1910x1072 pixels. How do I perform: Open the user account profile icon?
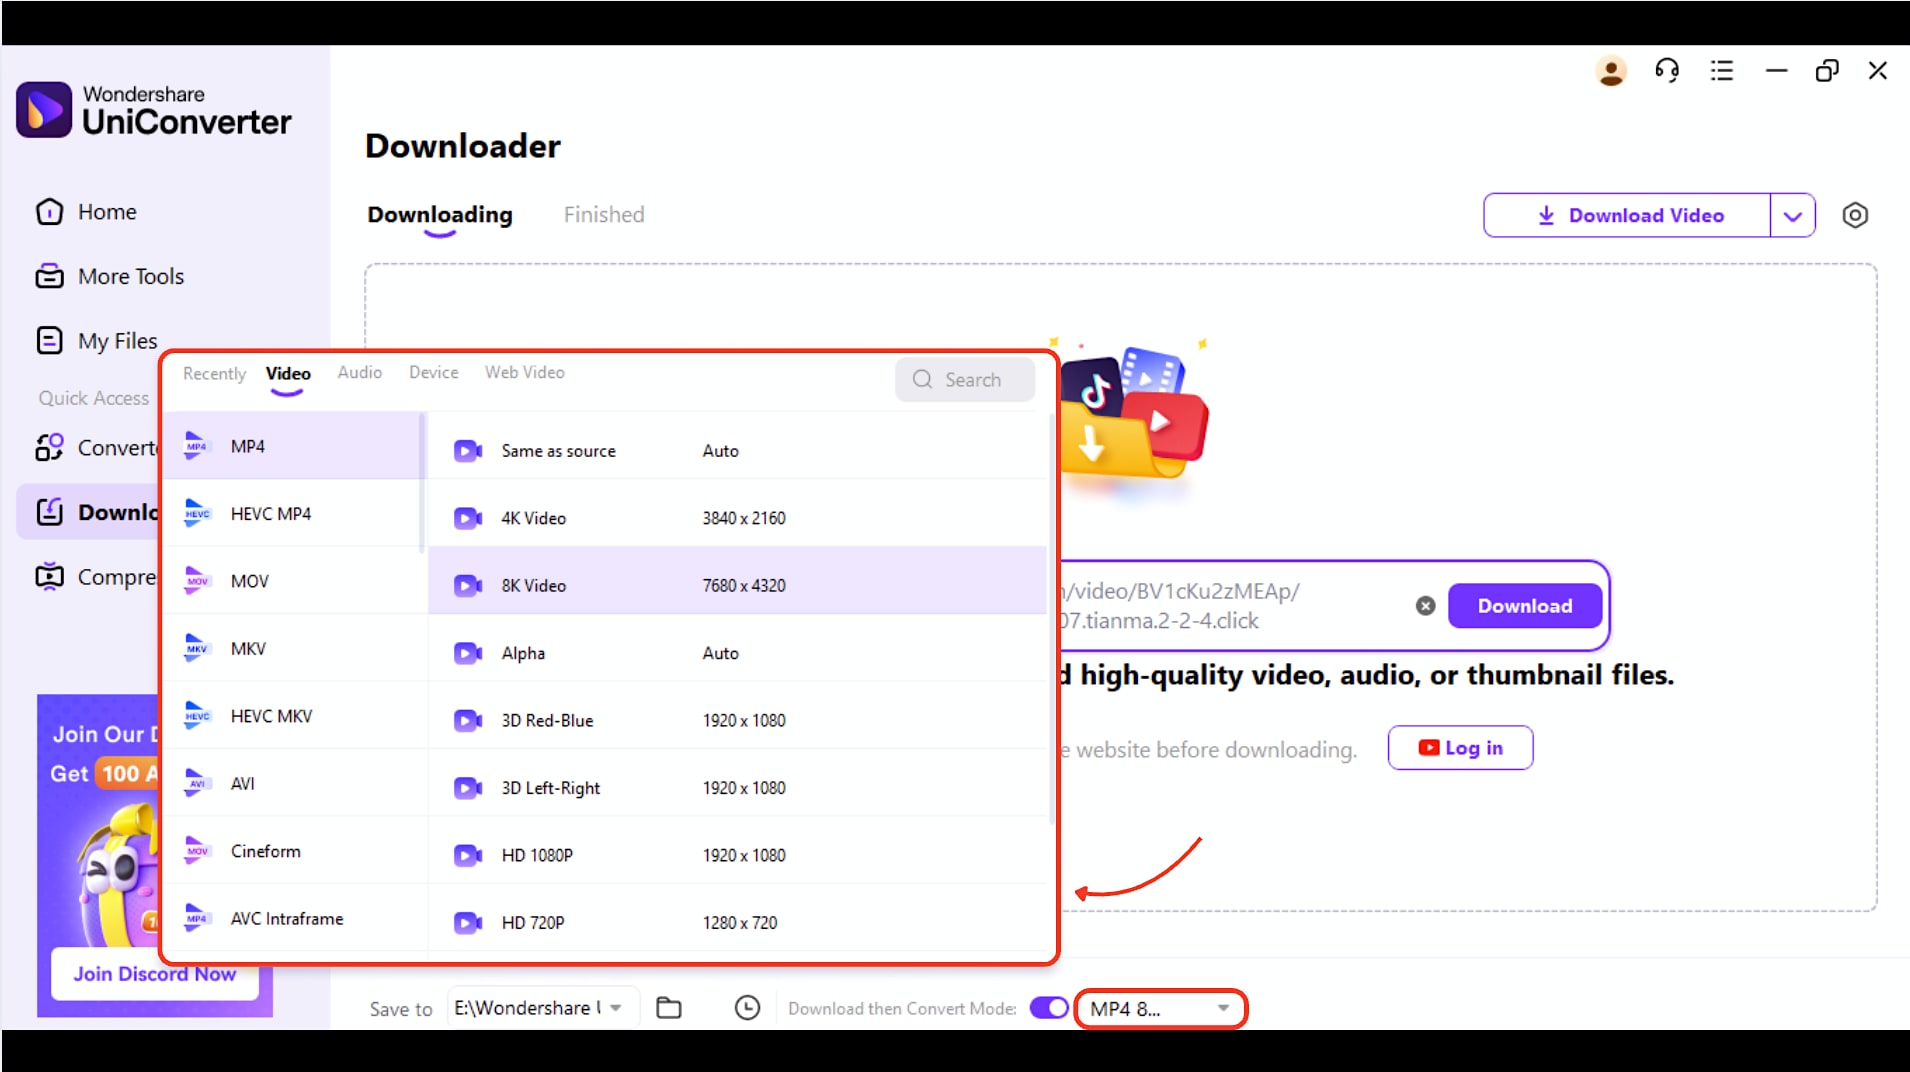(x=1611, y=71)
